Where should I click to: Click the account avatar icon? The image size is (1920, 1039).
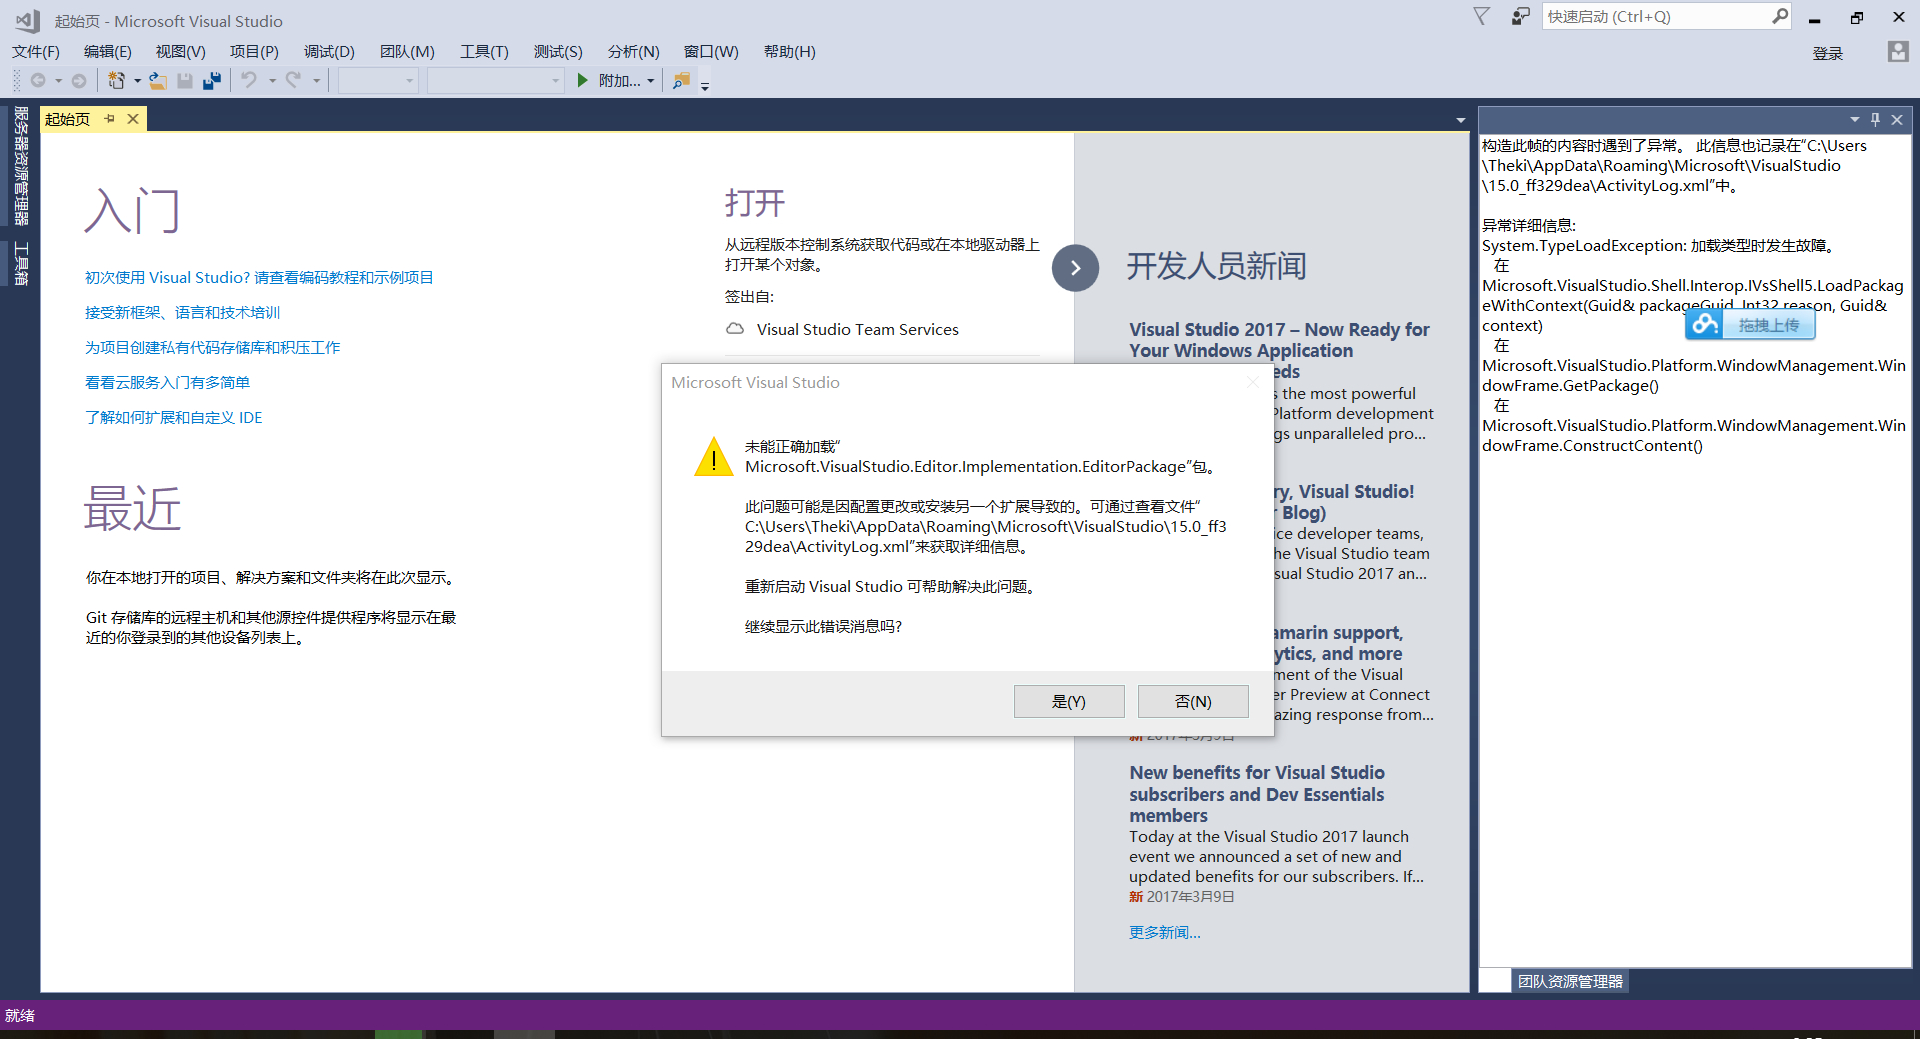1898,52
